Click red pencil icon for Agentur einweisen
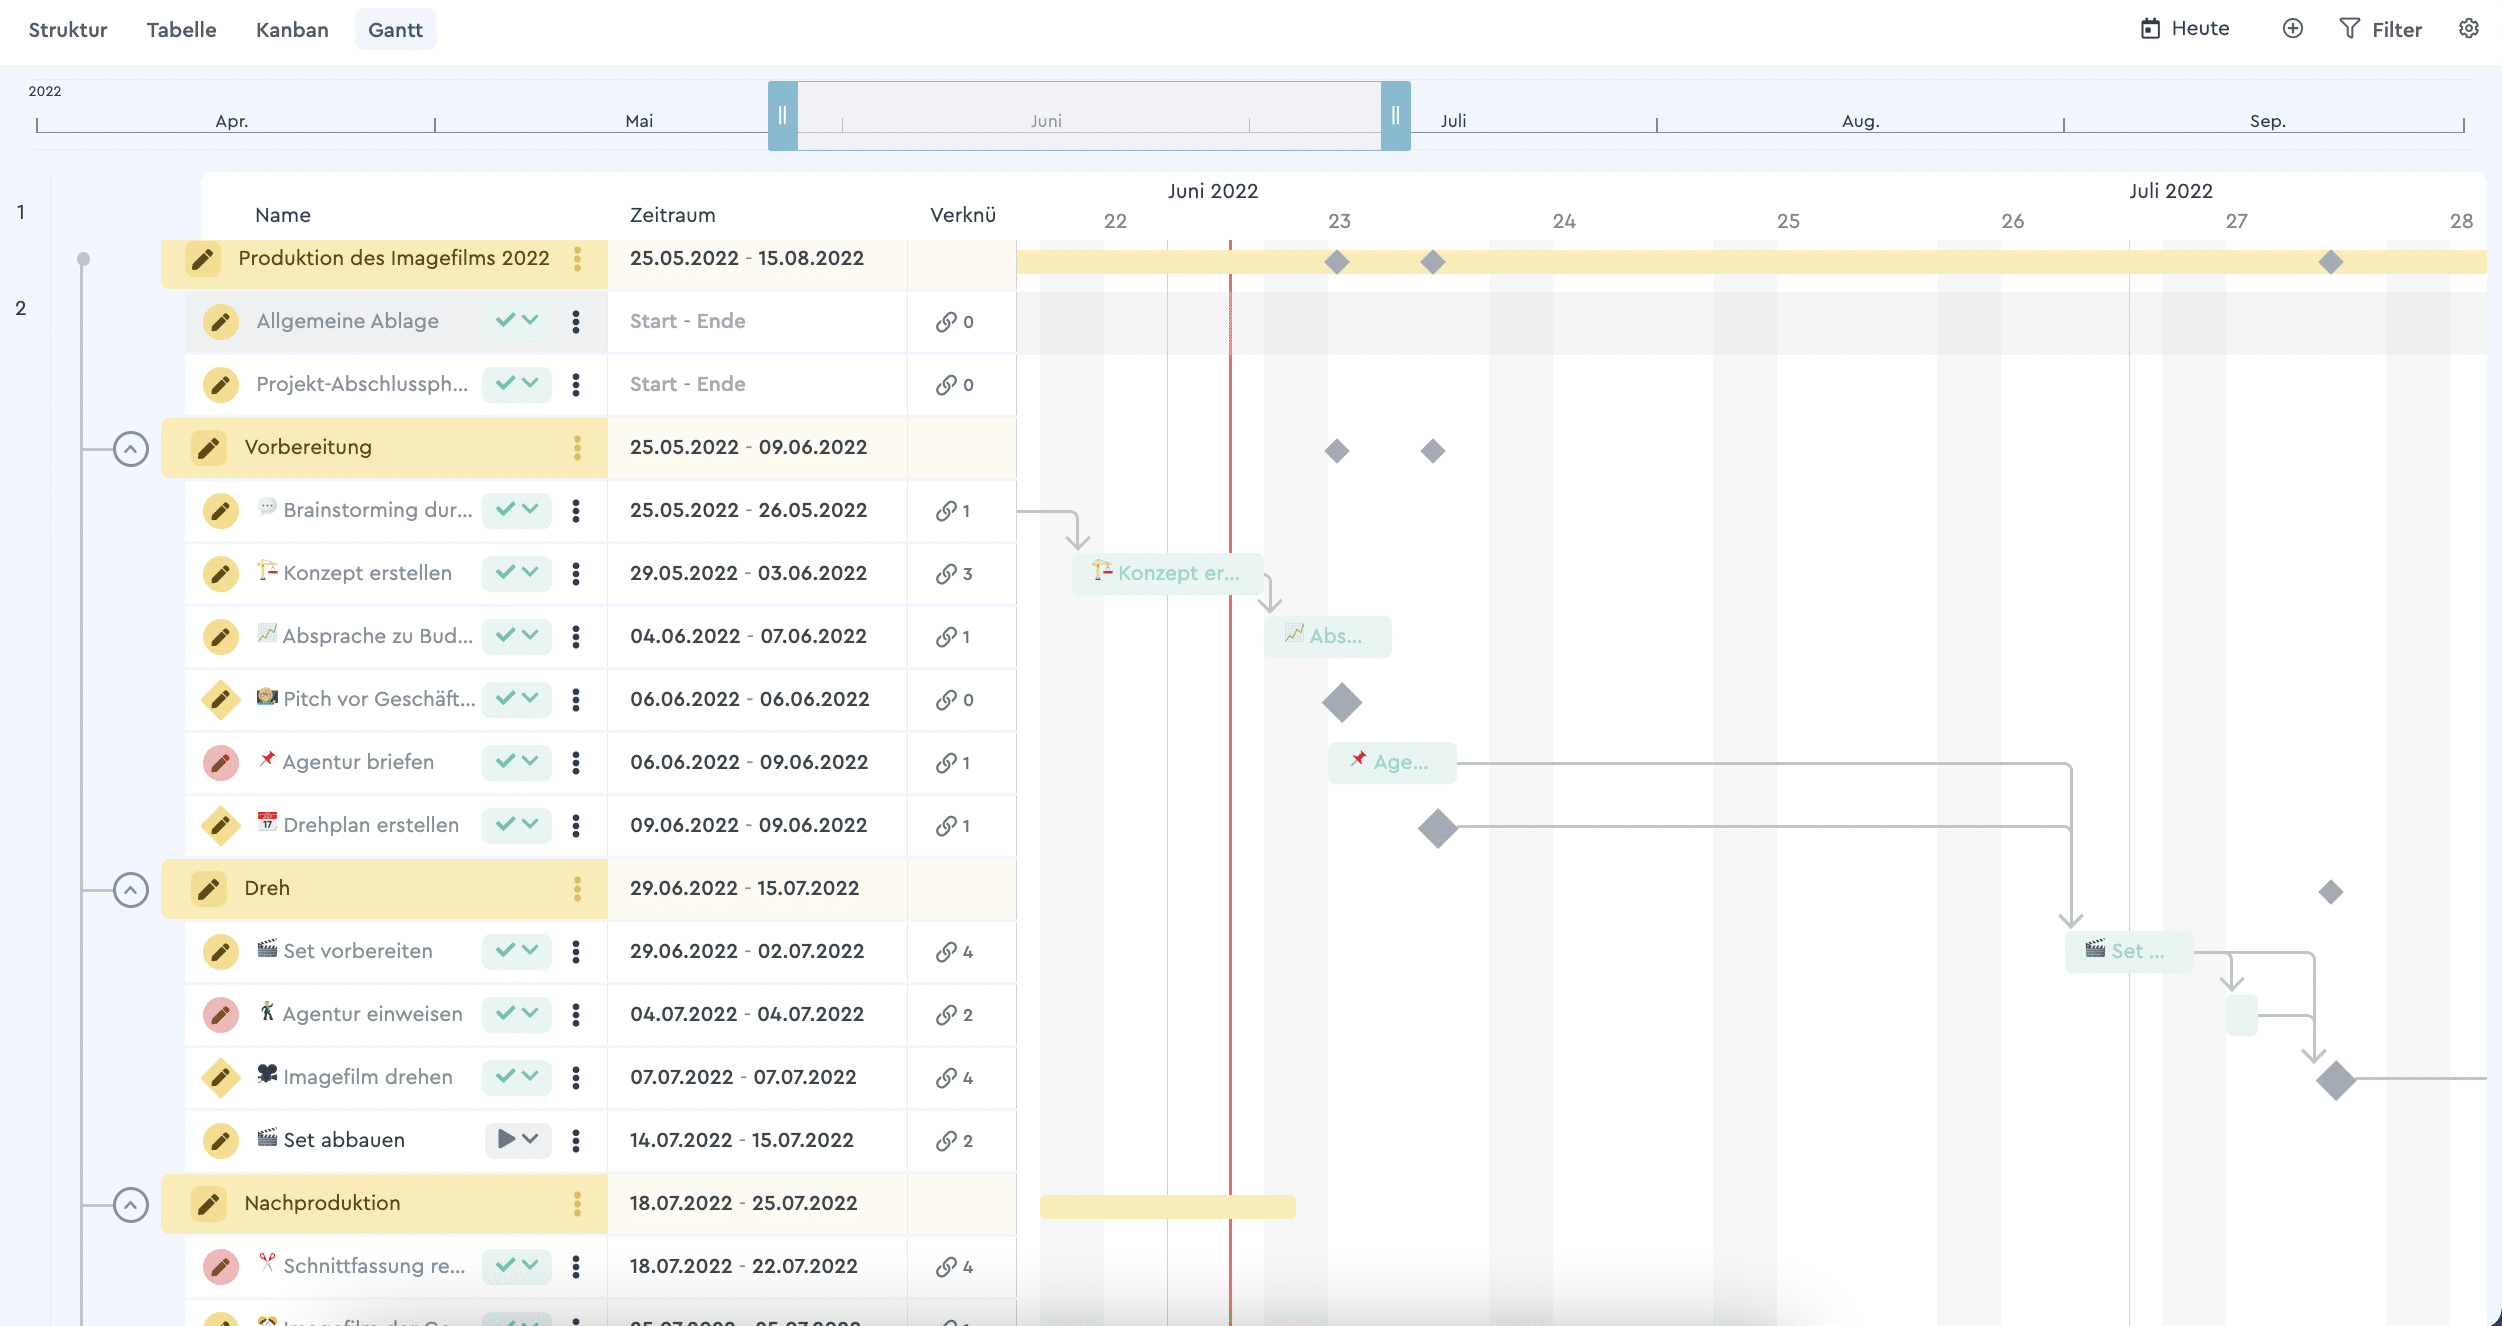2502x1326 pixels. pos(221,1015)
